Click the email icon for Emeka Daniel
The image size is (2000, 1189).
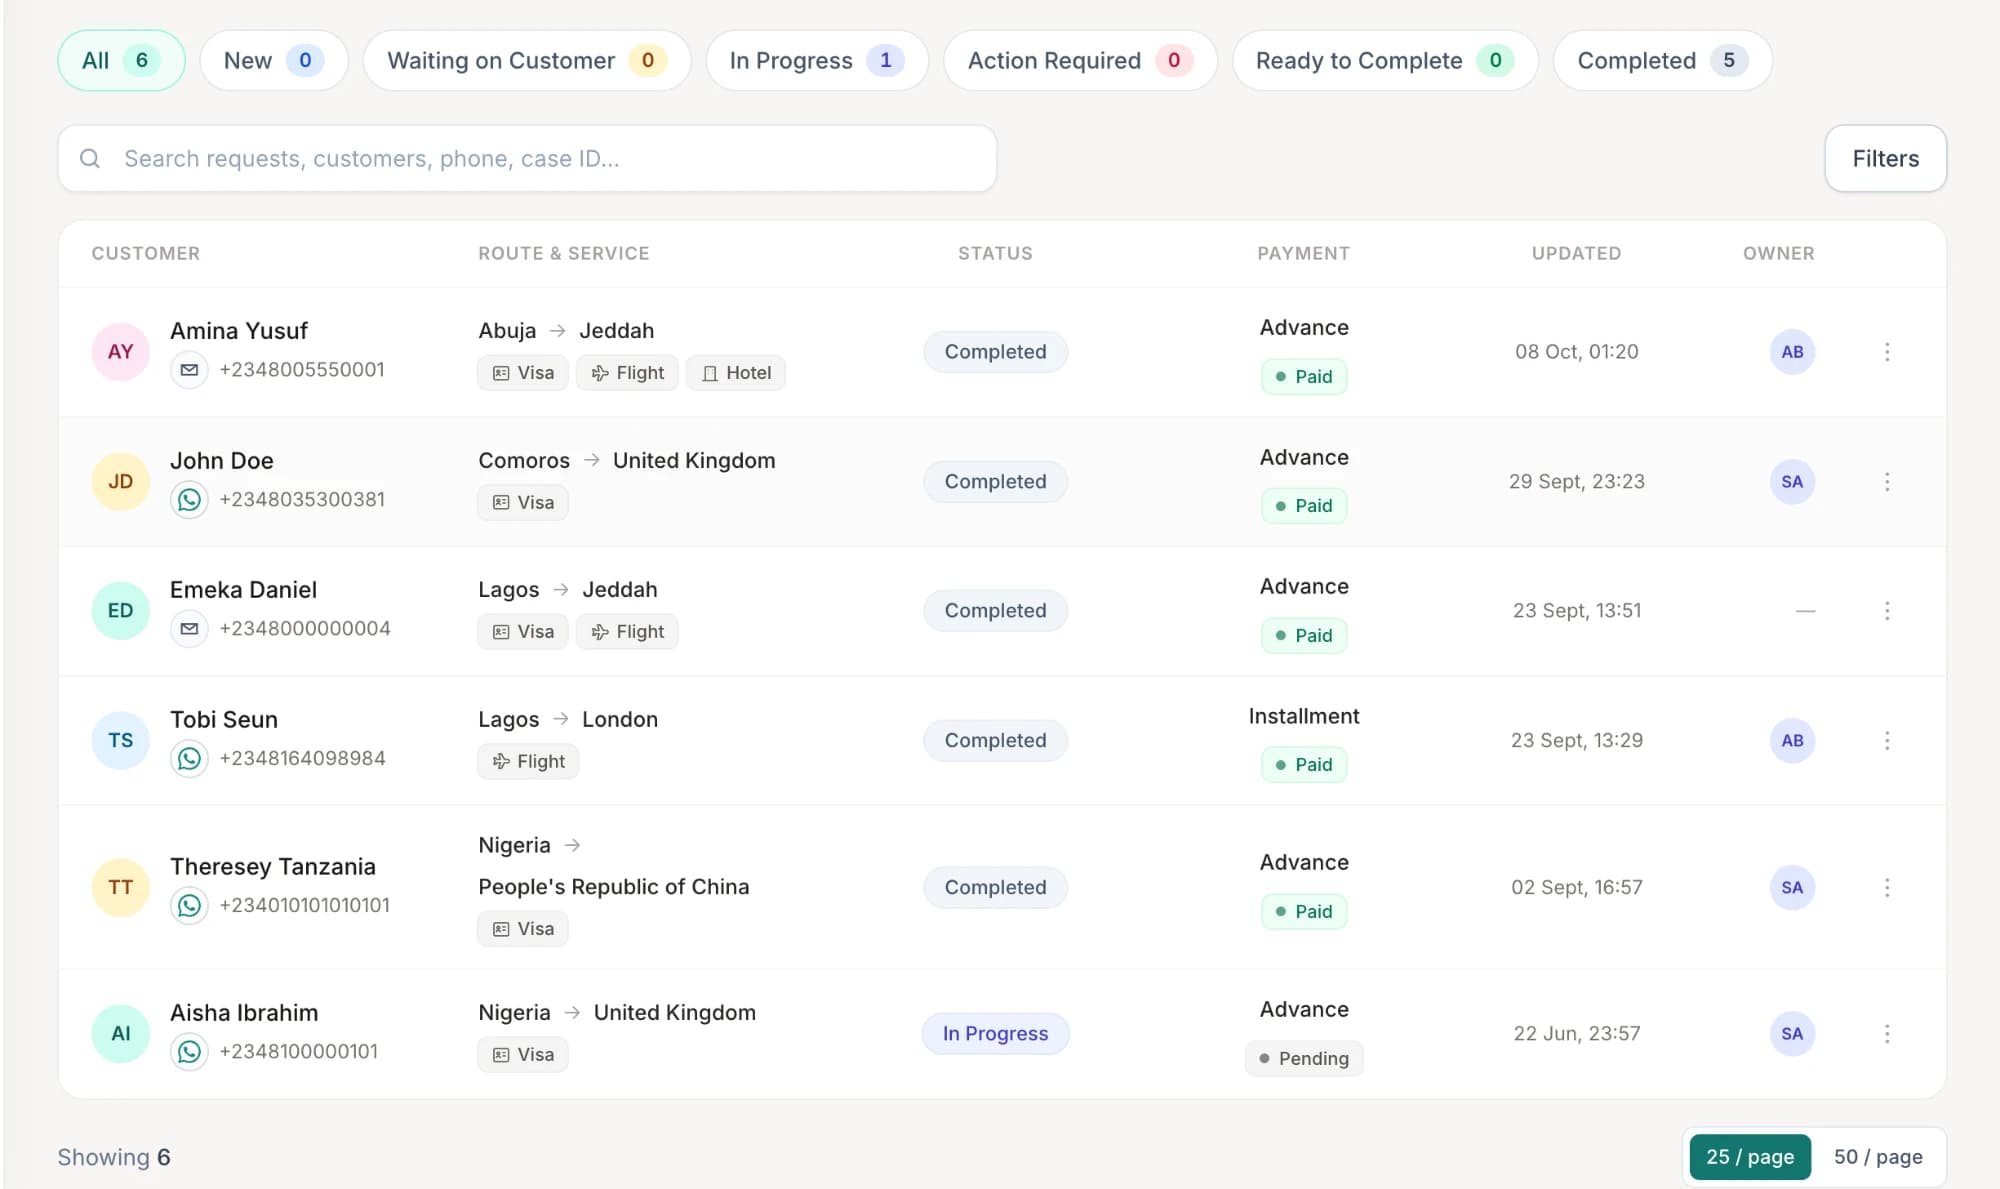click(x=189, y=629)
